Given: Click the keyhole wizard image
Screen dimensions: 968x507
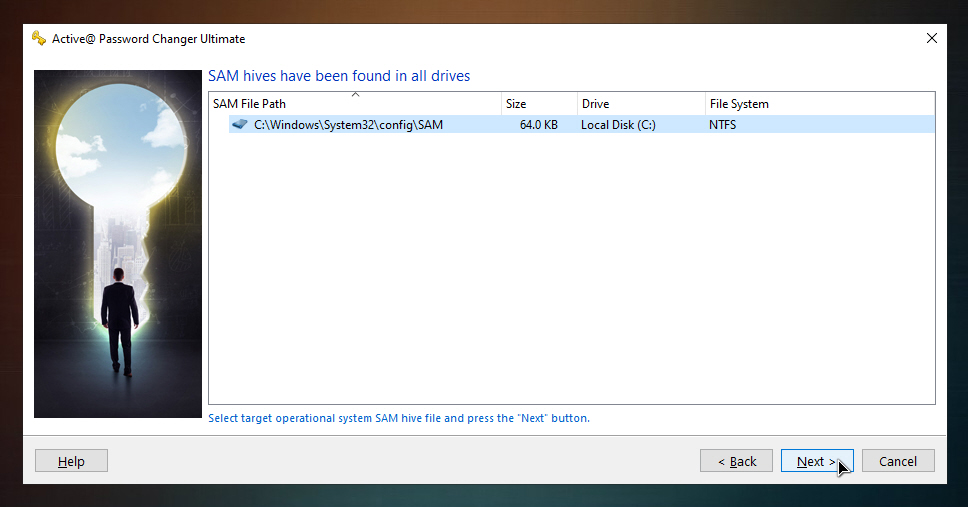Looking at the screenshot, I should click(x=118, y=244).
